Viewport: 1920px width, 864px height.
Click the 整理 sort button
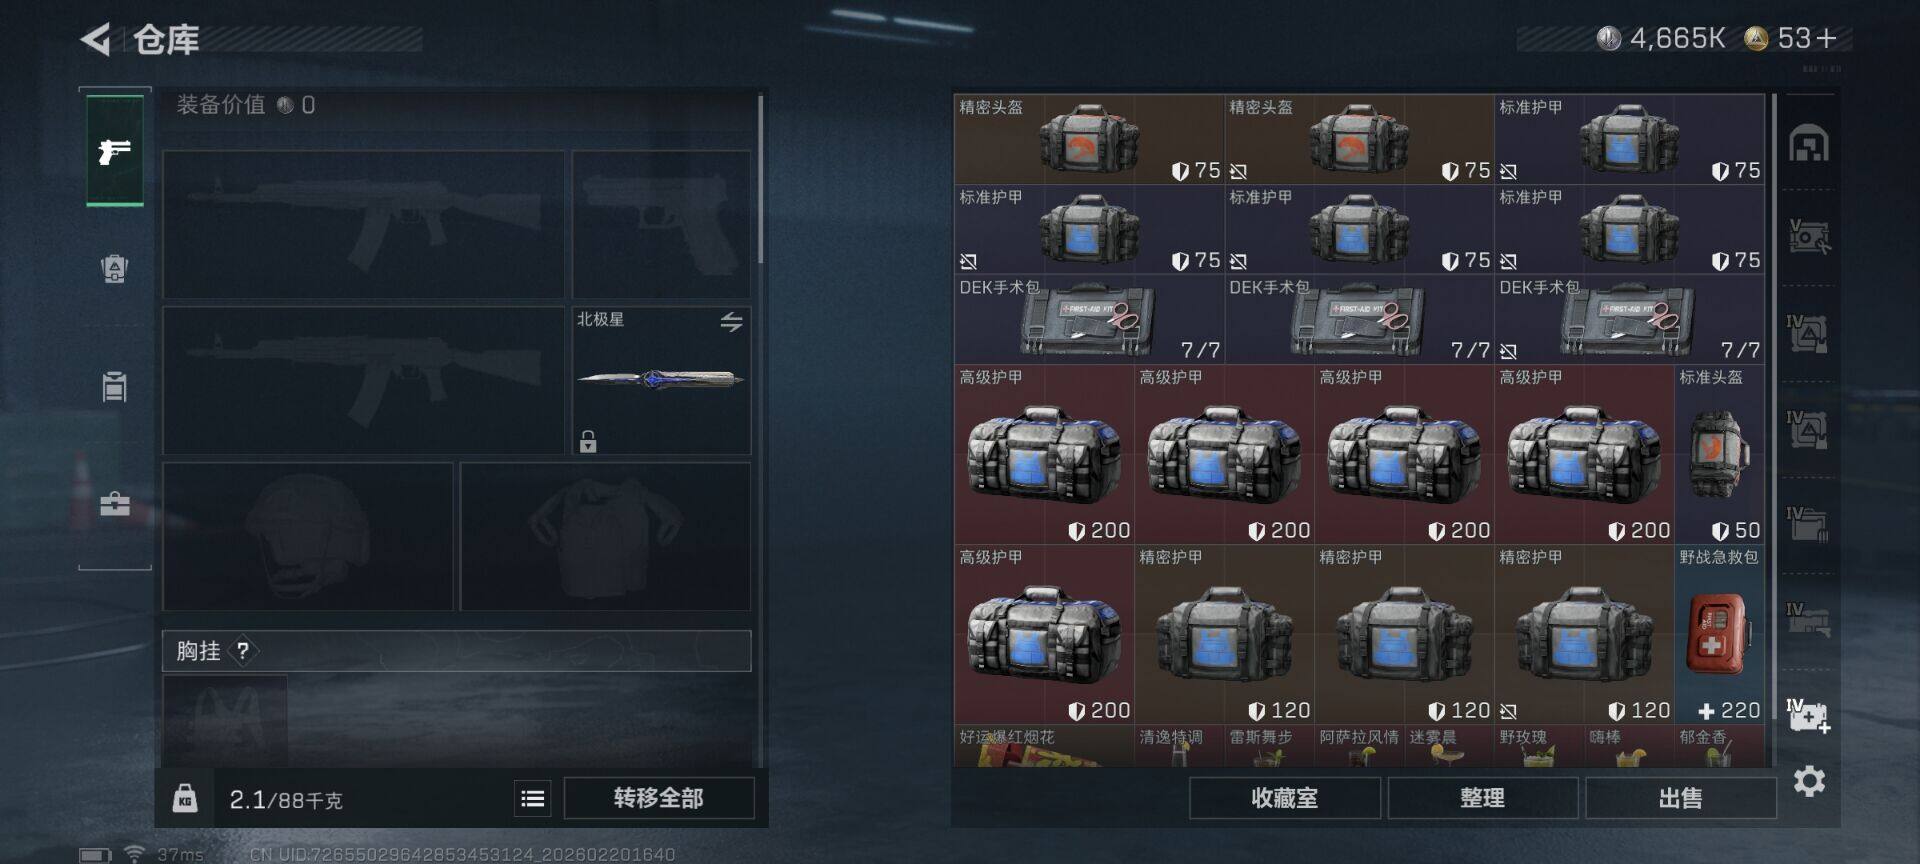(x=1482, y=798)
